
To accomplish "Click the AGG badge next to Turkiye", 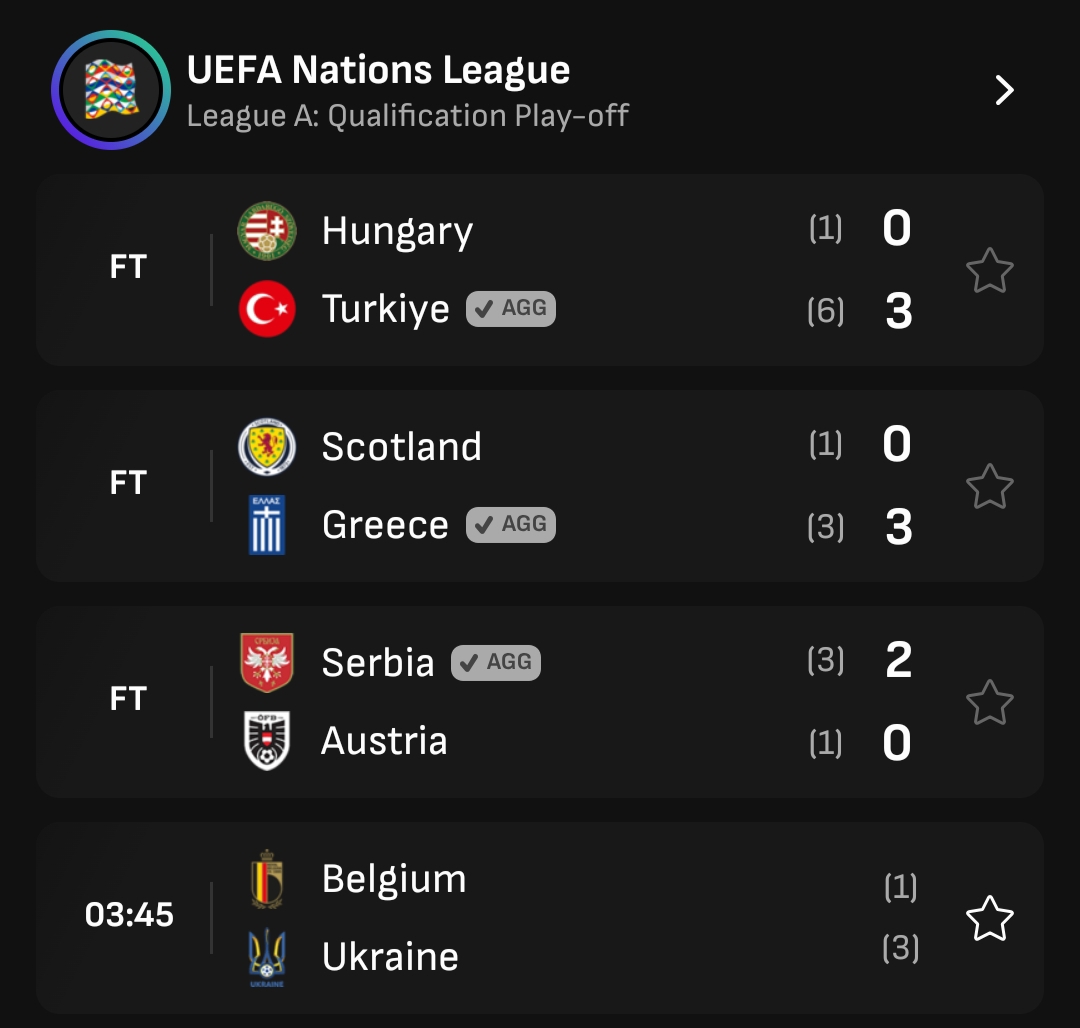I will click(x=510, y=308).
